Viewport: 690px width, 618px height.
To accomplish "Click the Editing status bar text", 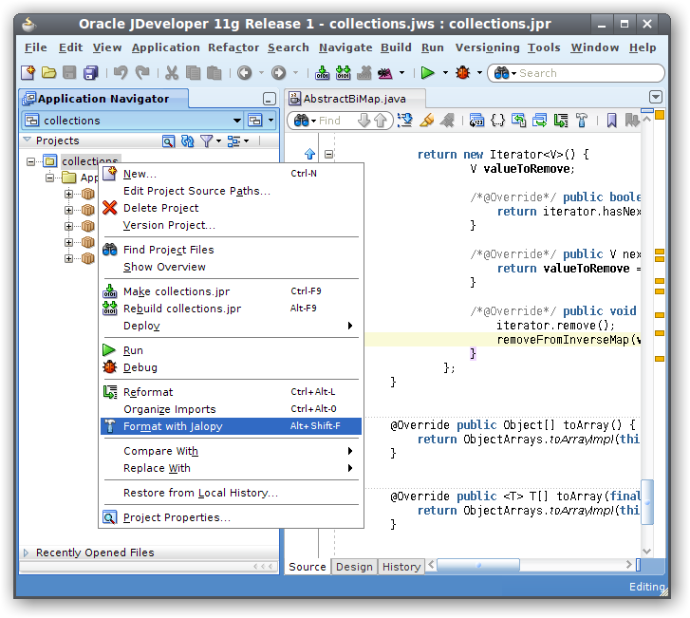I will click(x=646, y=586).
